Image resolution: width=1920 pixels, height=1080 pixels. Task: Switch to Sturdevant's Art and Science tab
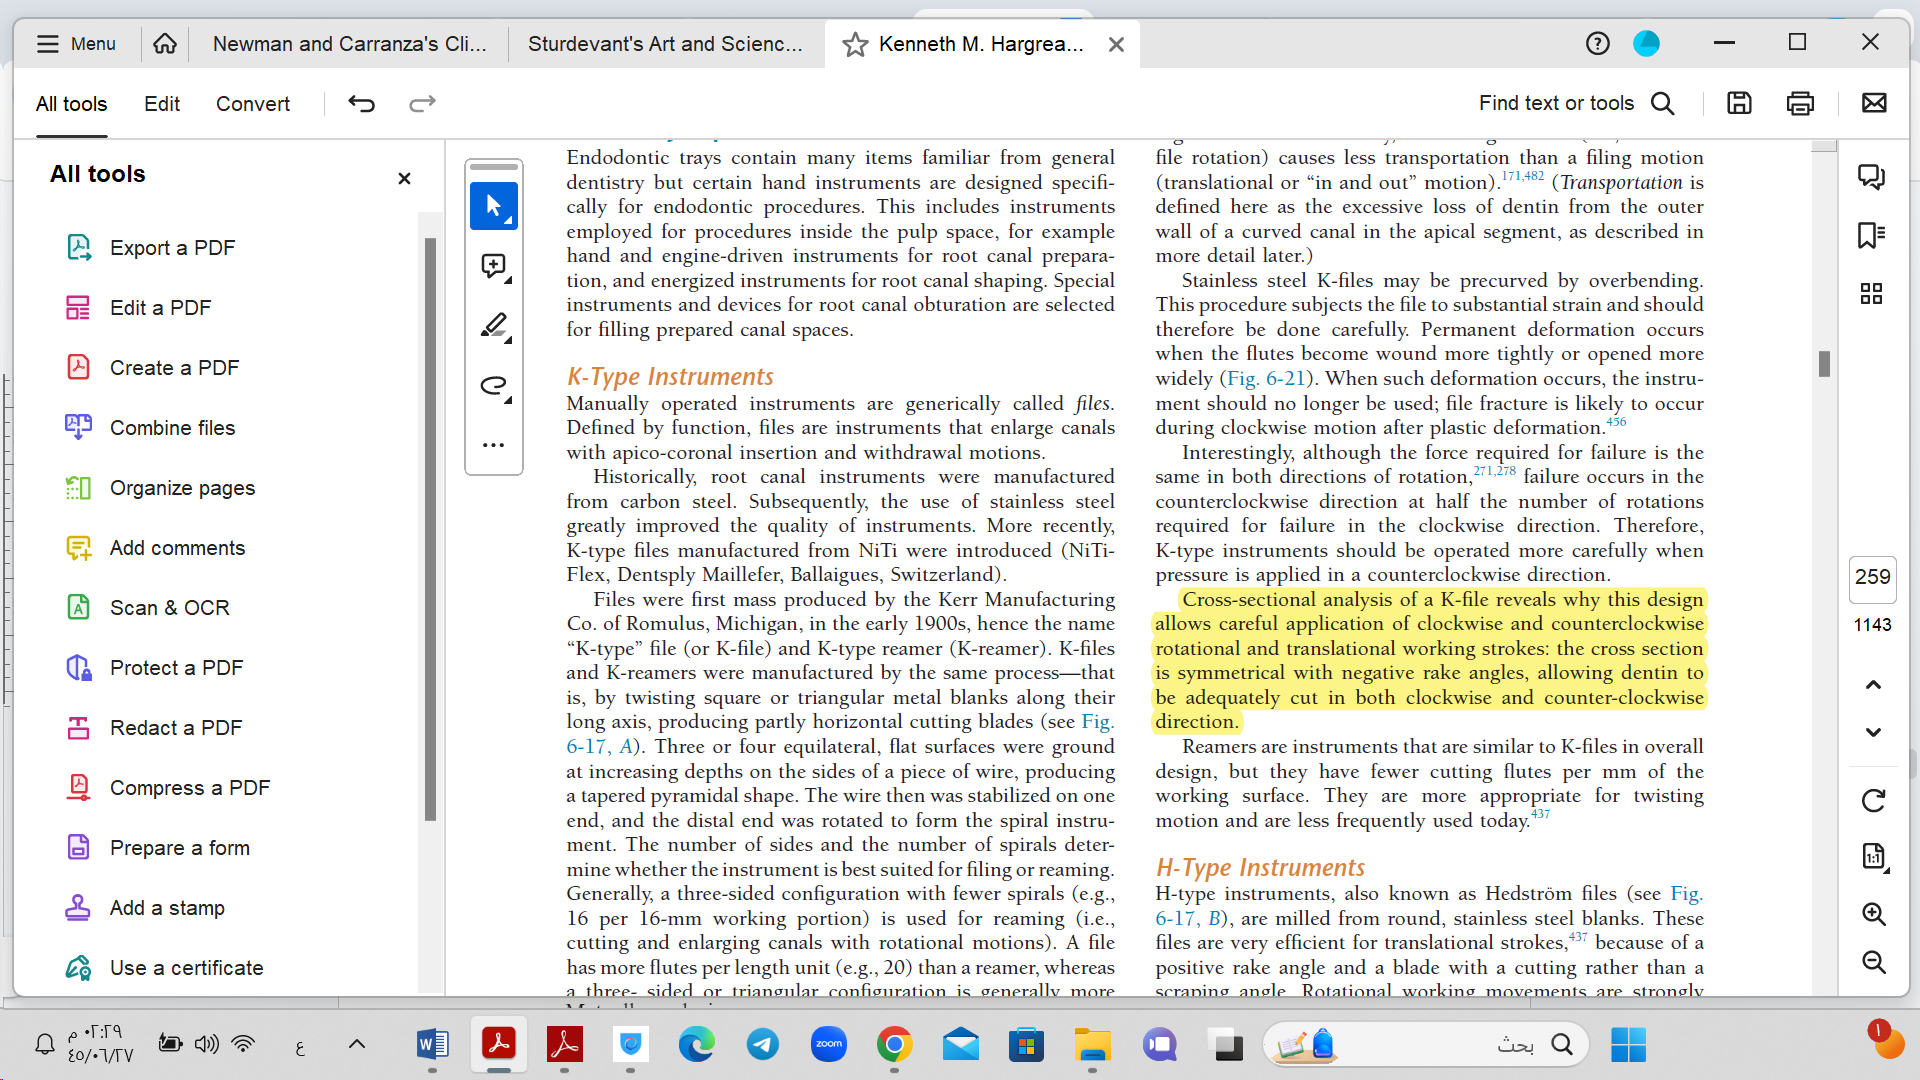(x=665, y=44)
